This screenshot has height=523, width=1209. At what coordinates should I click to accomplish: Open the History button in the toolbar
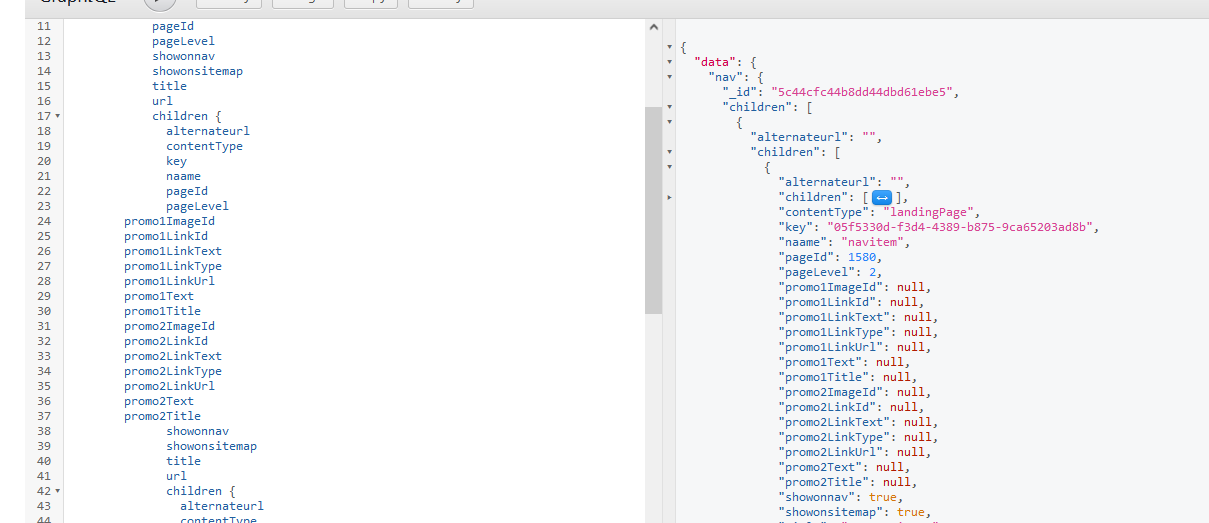(441, 3)
